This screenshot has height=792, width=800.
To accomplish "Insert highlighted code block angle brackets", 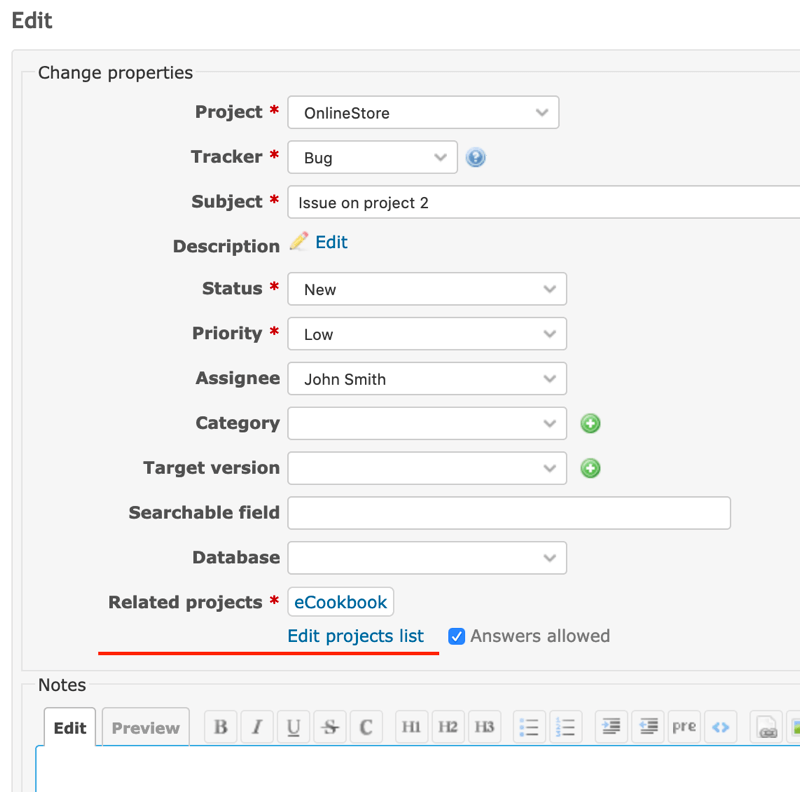I will (x=720, y=727).
